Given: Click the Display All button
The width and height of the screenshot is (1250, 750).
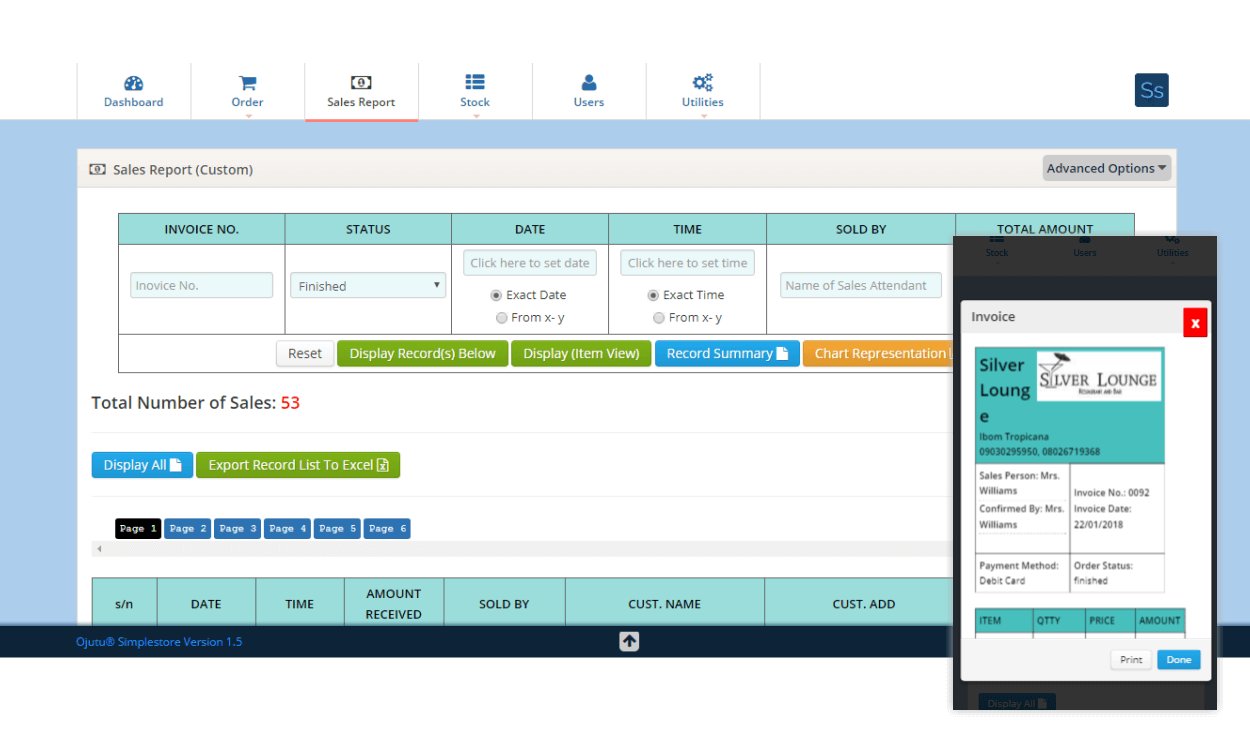Looking at the screenshot, I should [142, 465].
